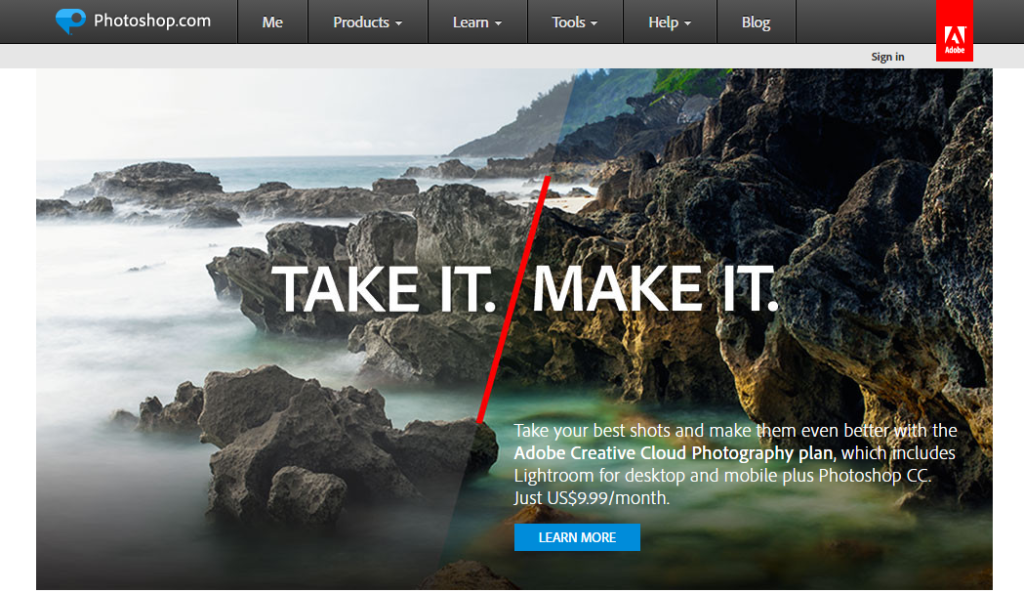1024x593 pixels.
Task: Click the LEARN MORE button
Action: pyautogui.click(x=577, y=537)
